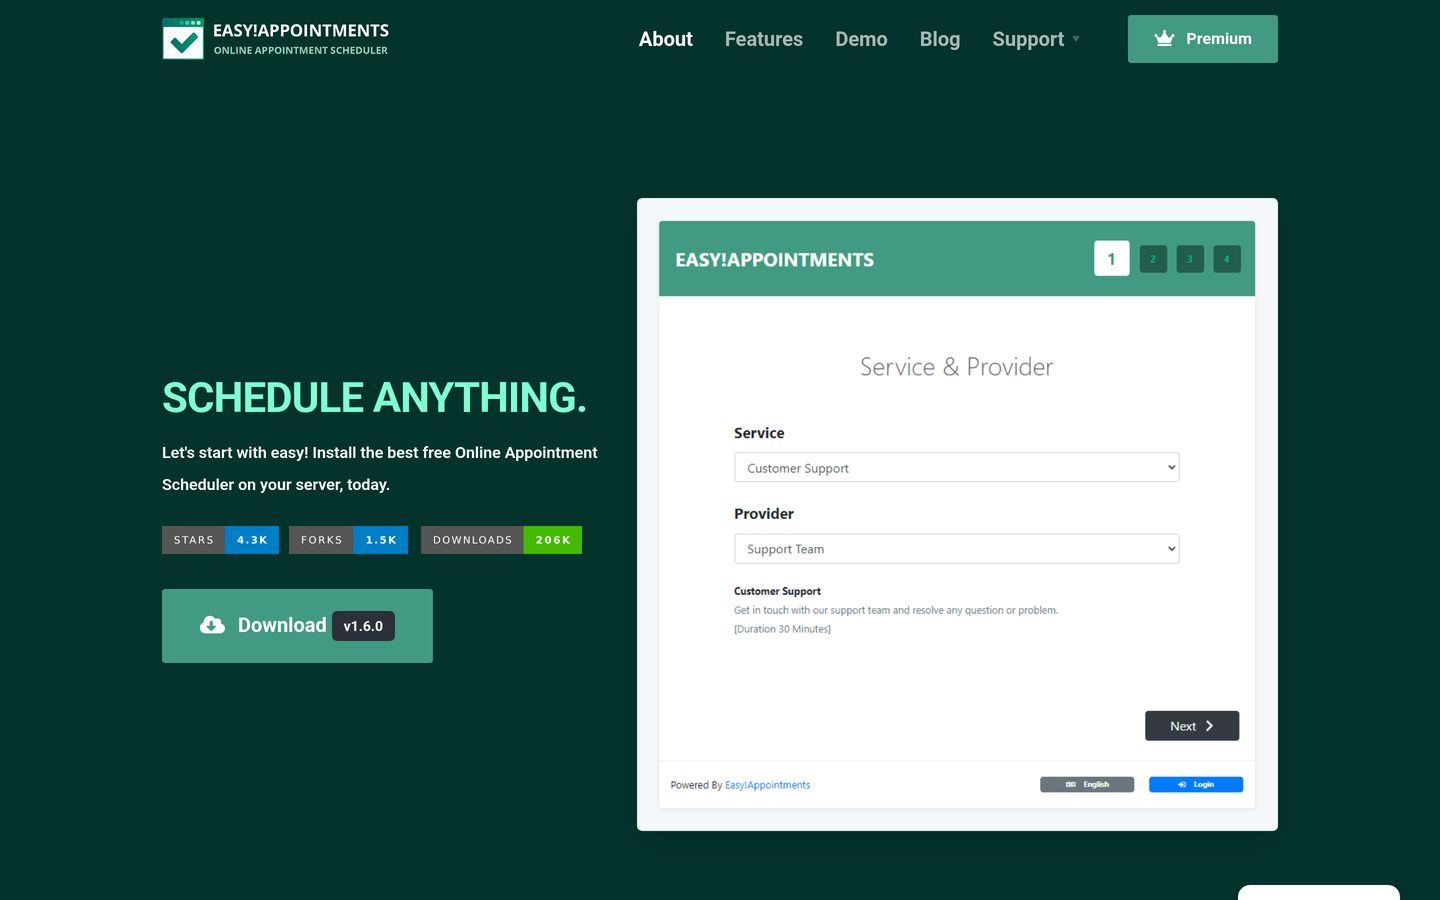
Task: Select wizard step 4 indicator
Action: click(x=1227, y=259)
